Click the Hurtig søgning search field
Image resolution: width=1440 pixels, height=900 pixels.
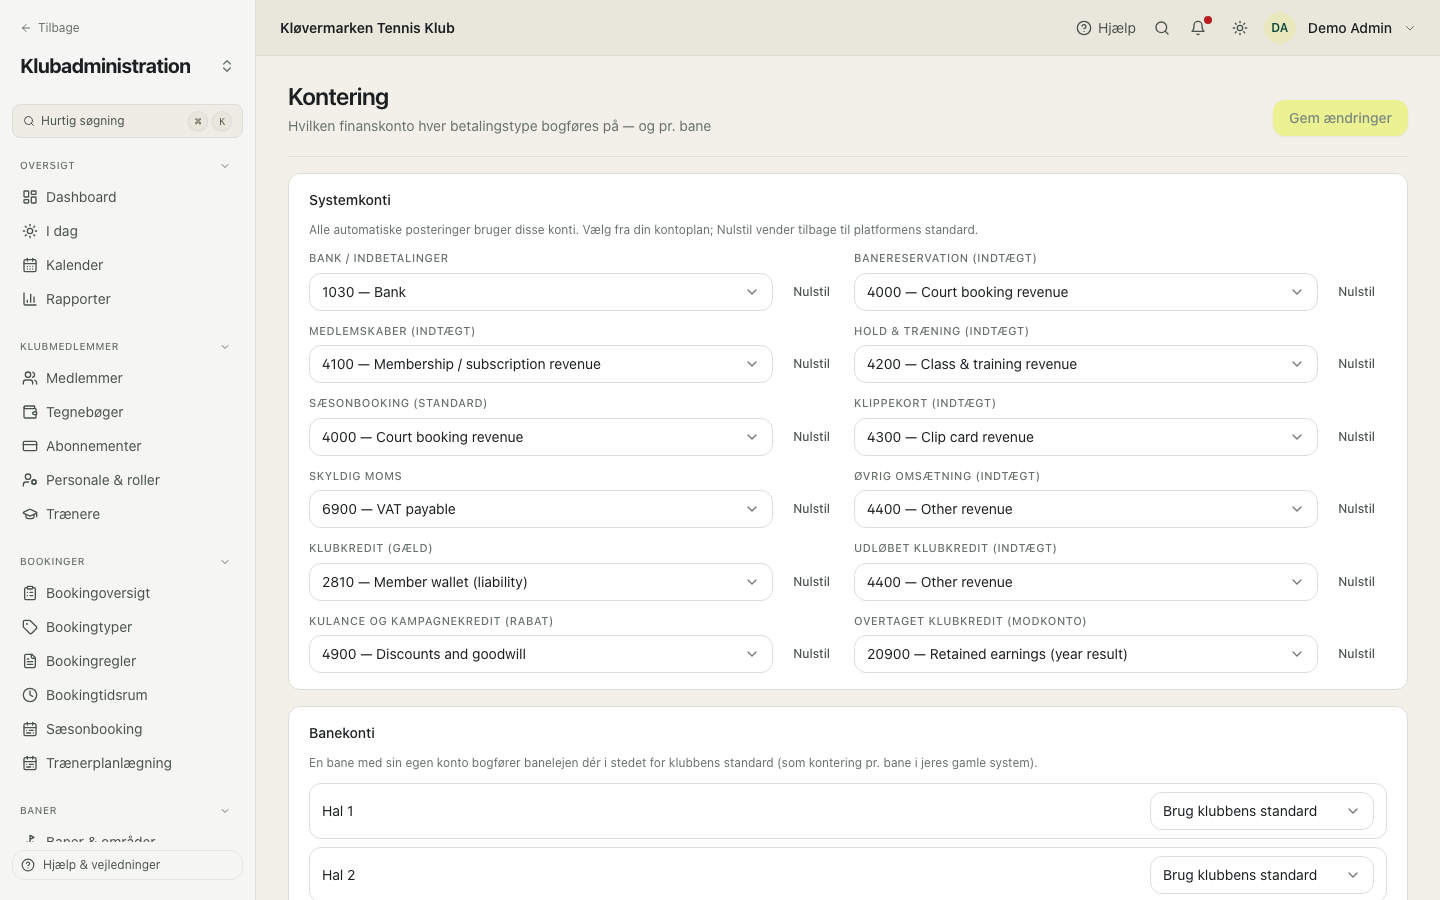tap(127, 121)
